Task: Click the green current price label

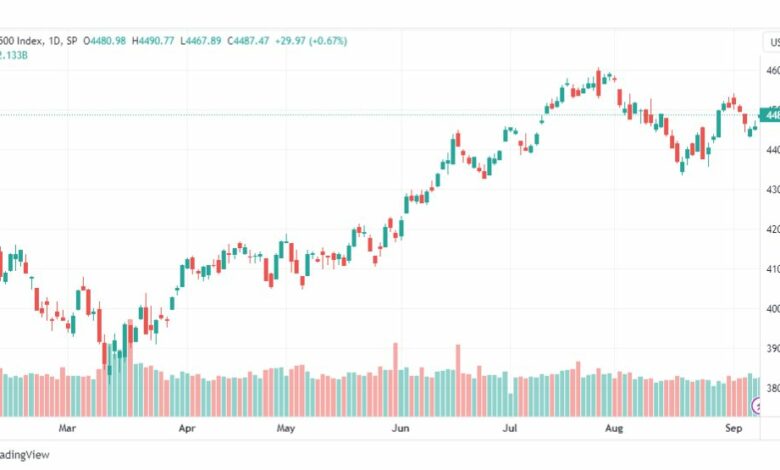Action: 770,115
